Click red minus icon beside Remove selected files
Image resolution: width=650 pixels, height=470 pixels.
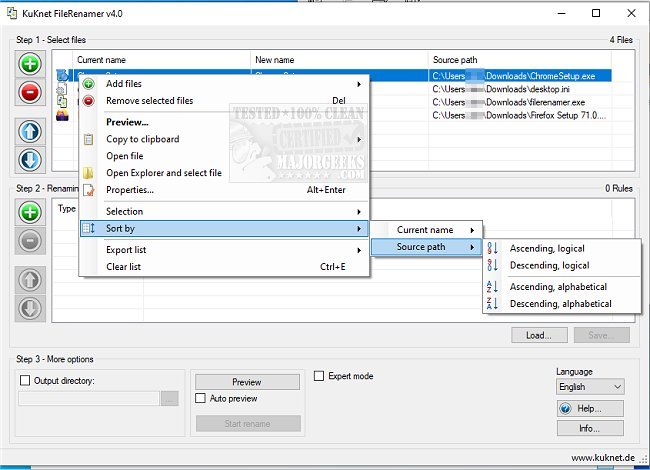point(88,101)
